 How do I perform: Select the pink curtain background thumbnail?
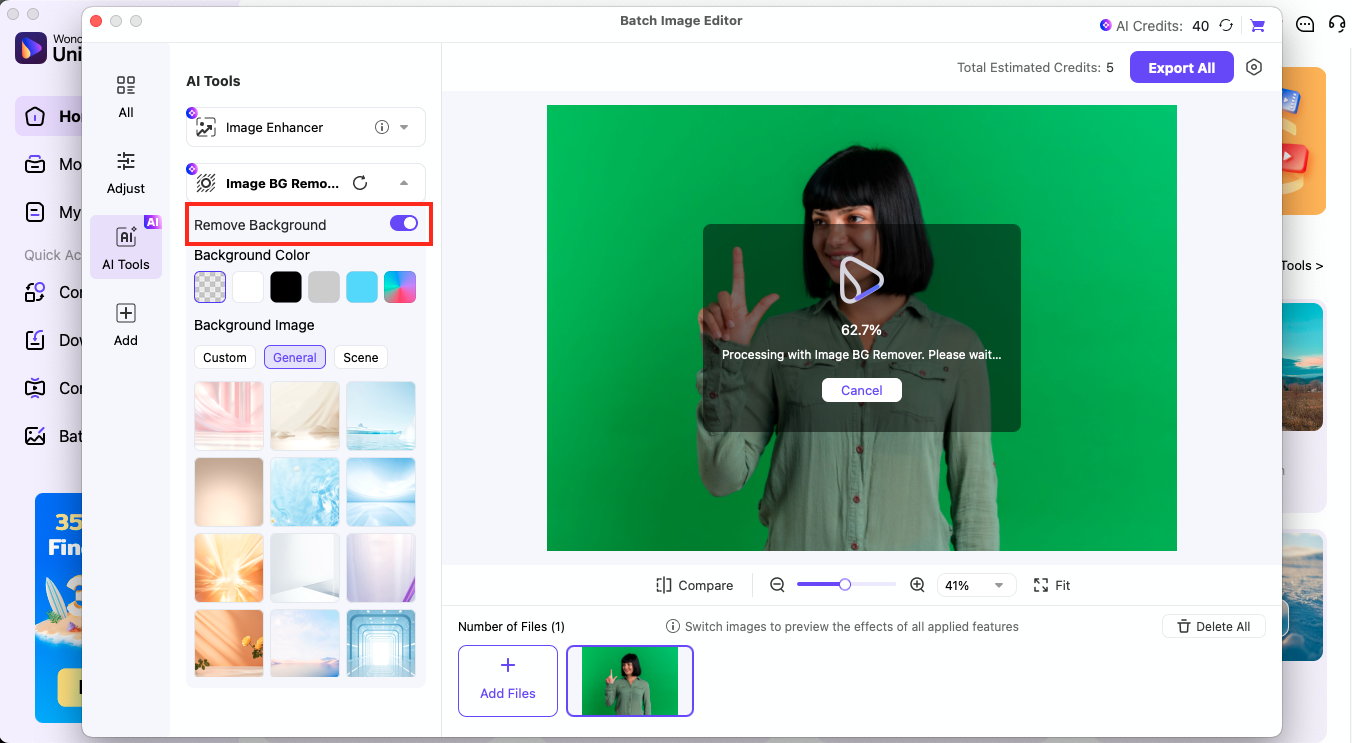pyautogui.click(x=229, y=416)
